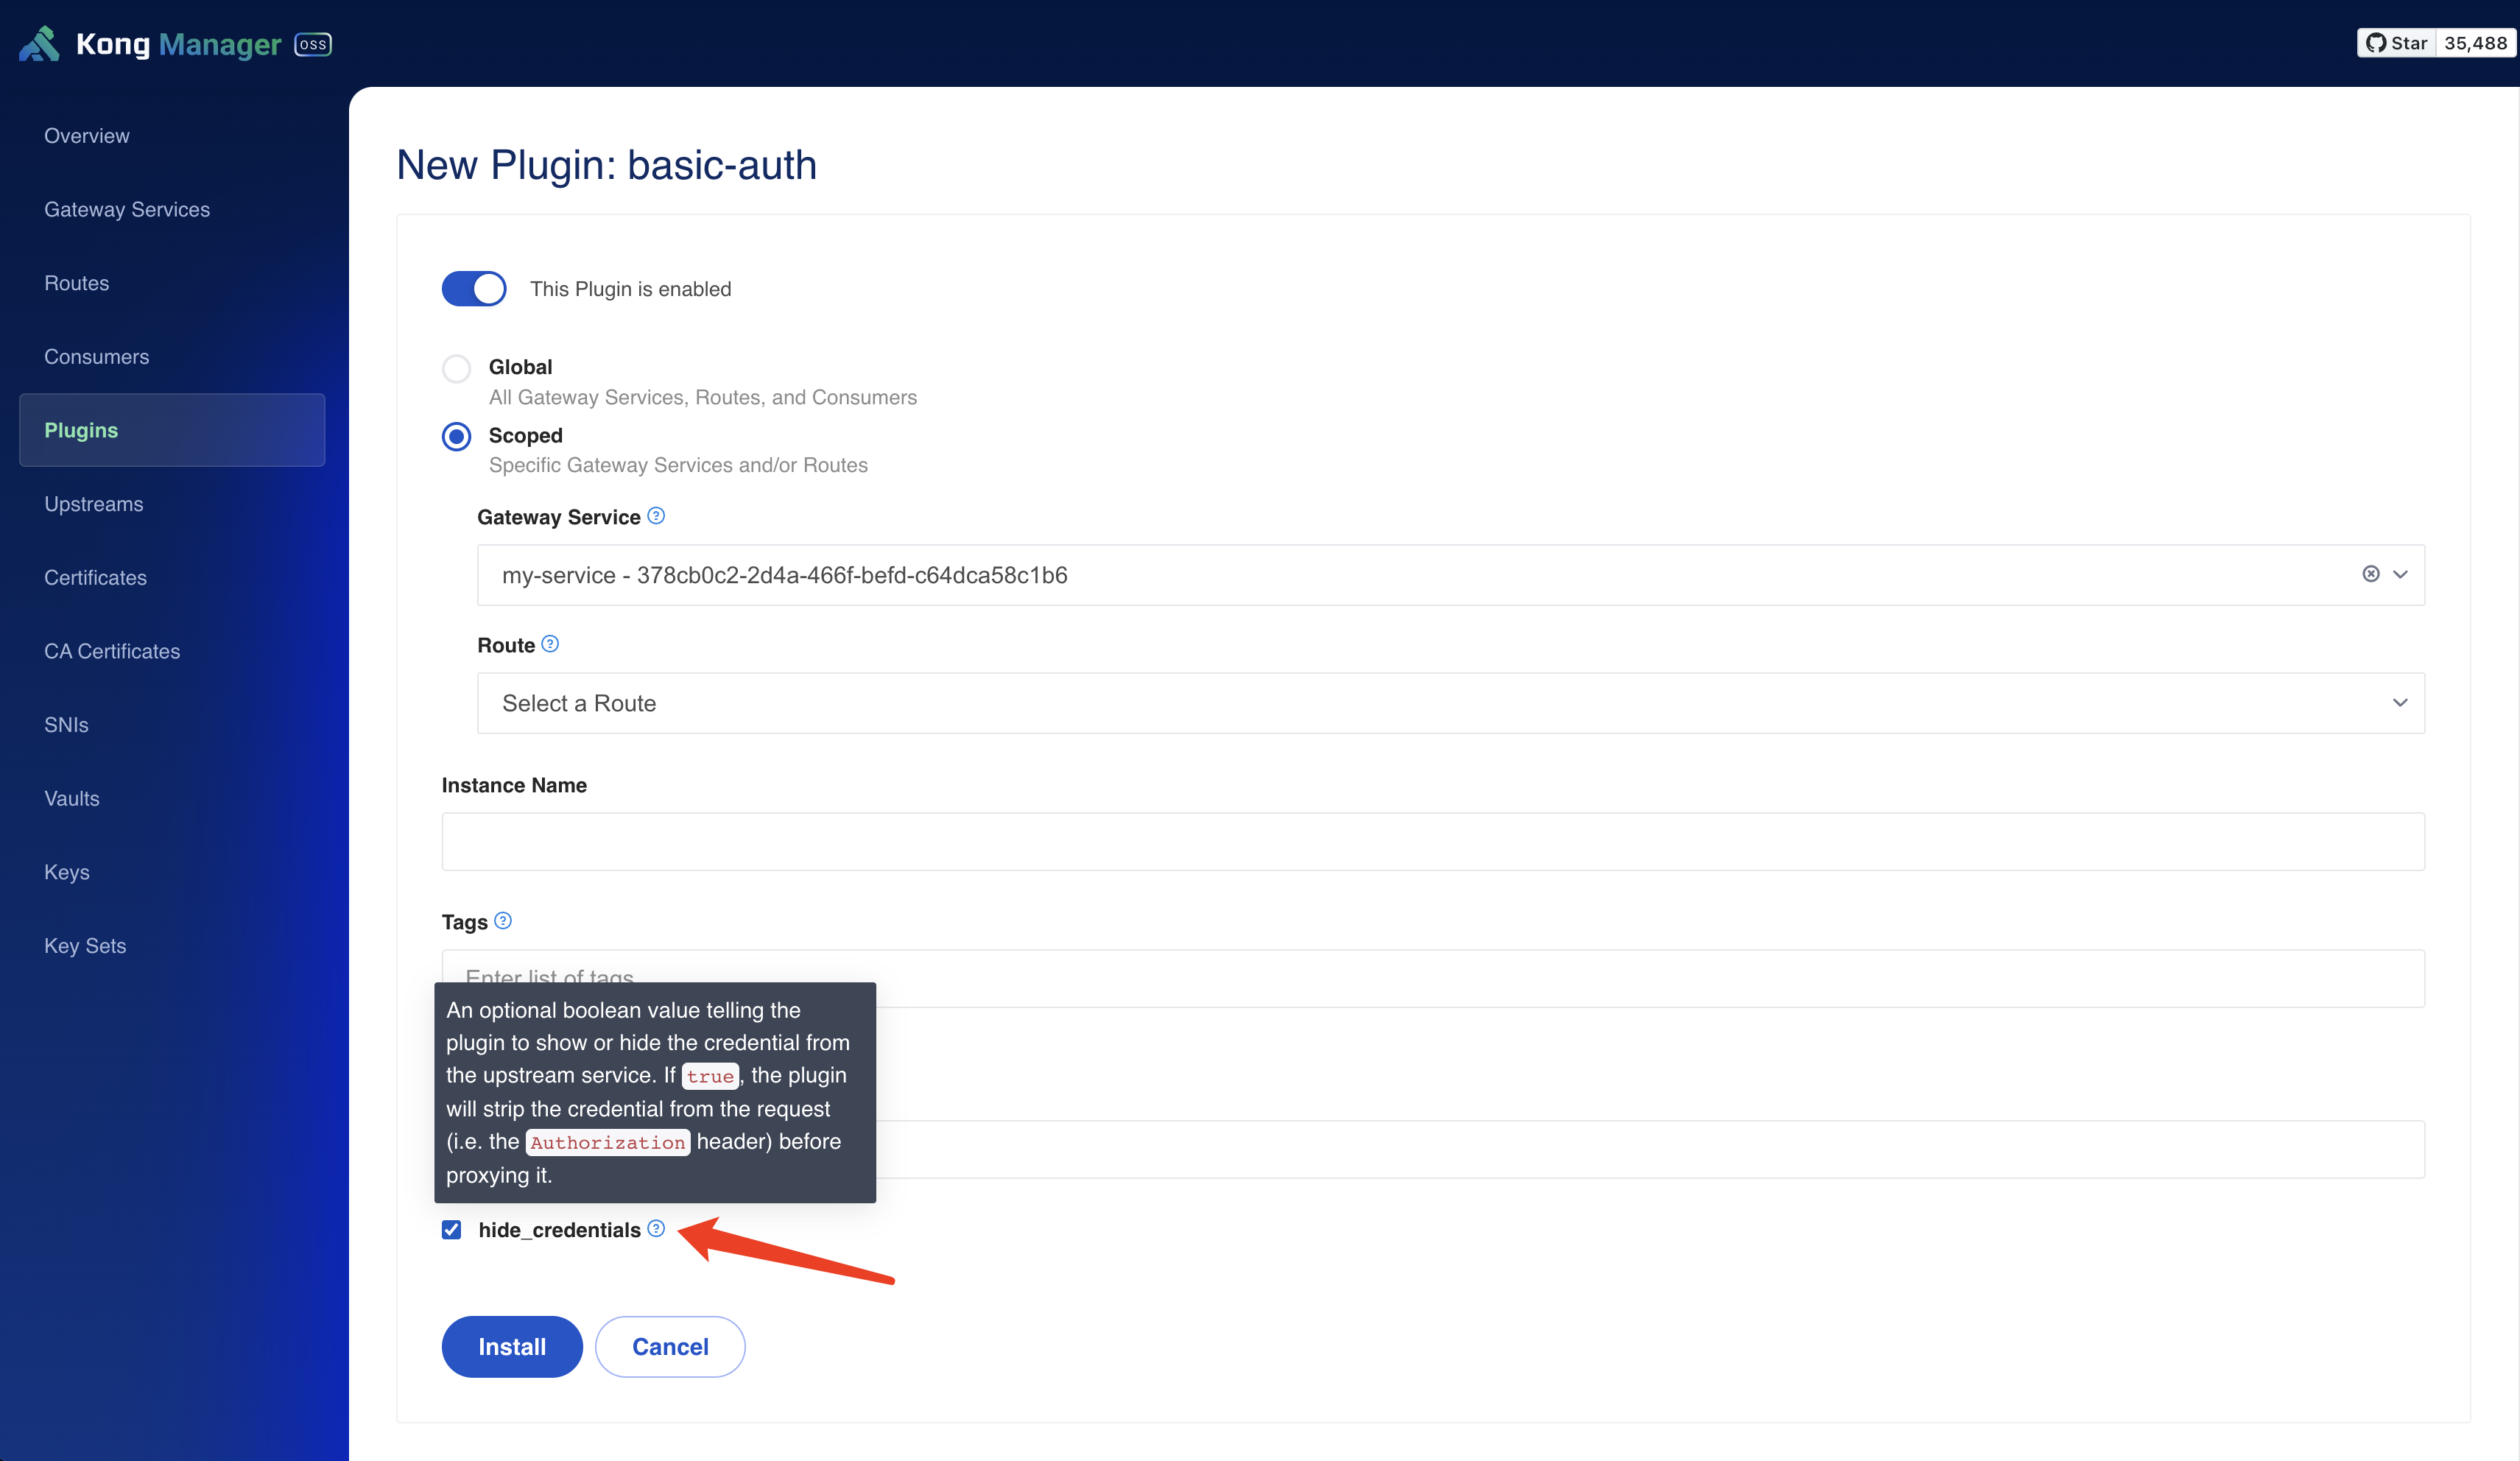Open the Certificates menu item

pyautogui.click(x=96, y=576)
